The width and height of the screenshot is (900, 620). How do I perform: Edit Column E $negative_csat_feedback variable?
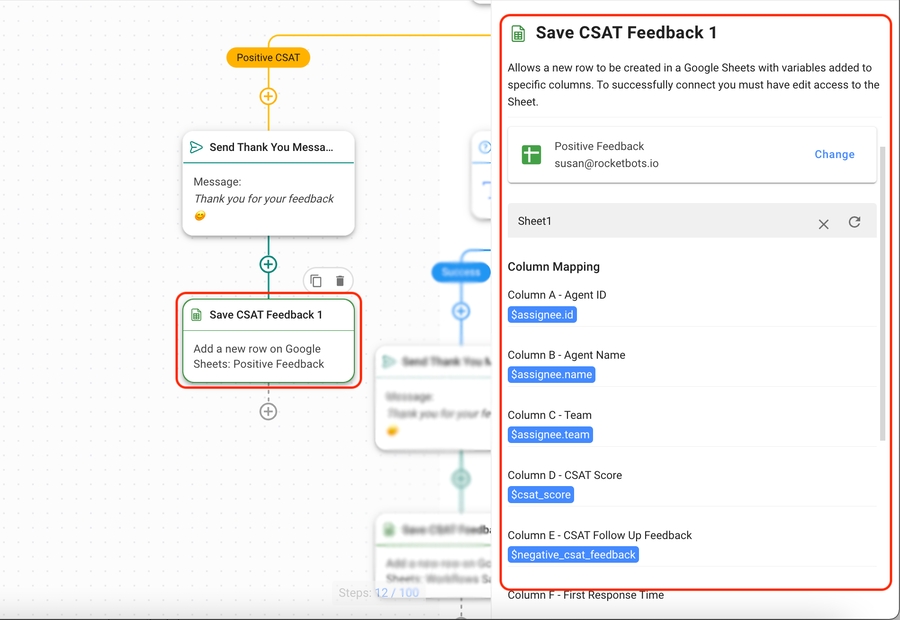point(573,555)
